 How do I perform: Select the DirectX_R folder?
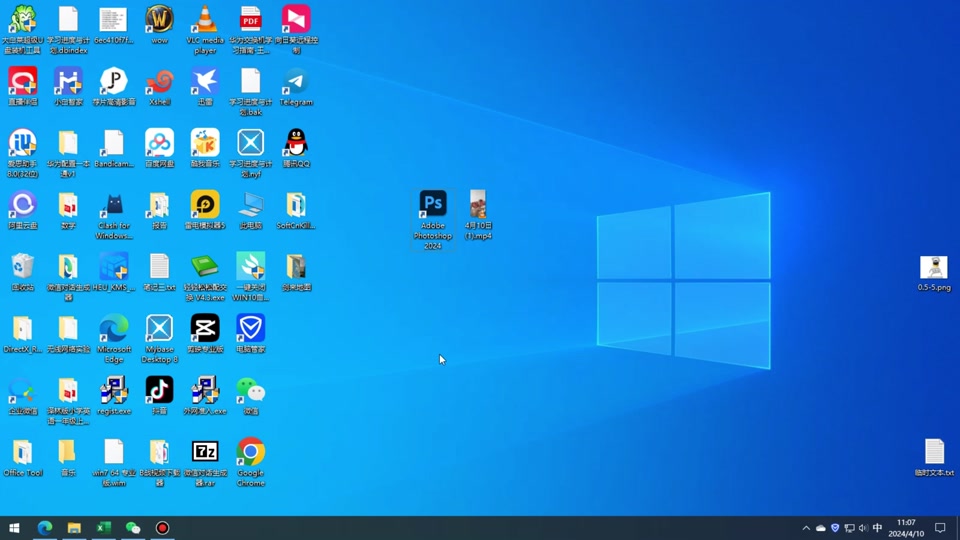[x=23, y=334]
